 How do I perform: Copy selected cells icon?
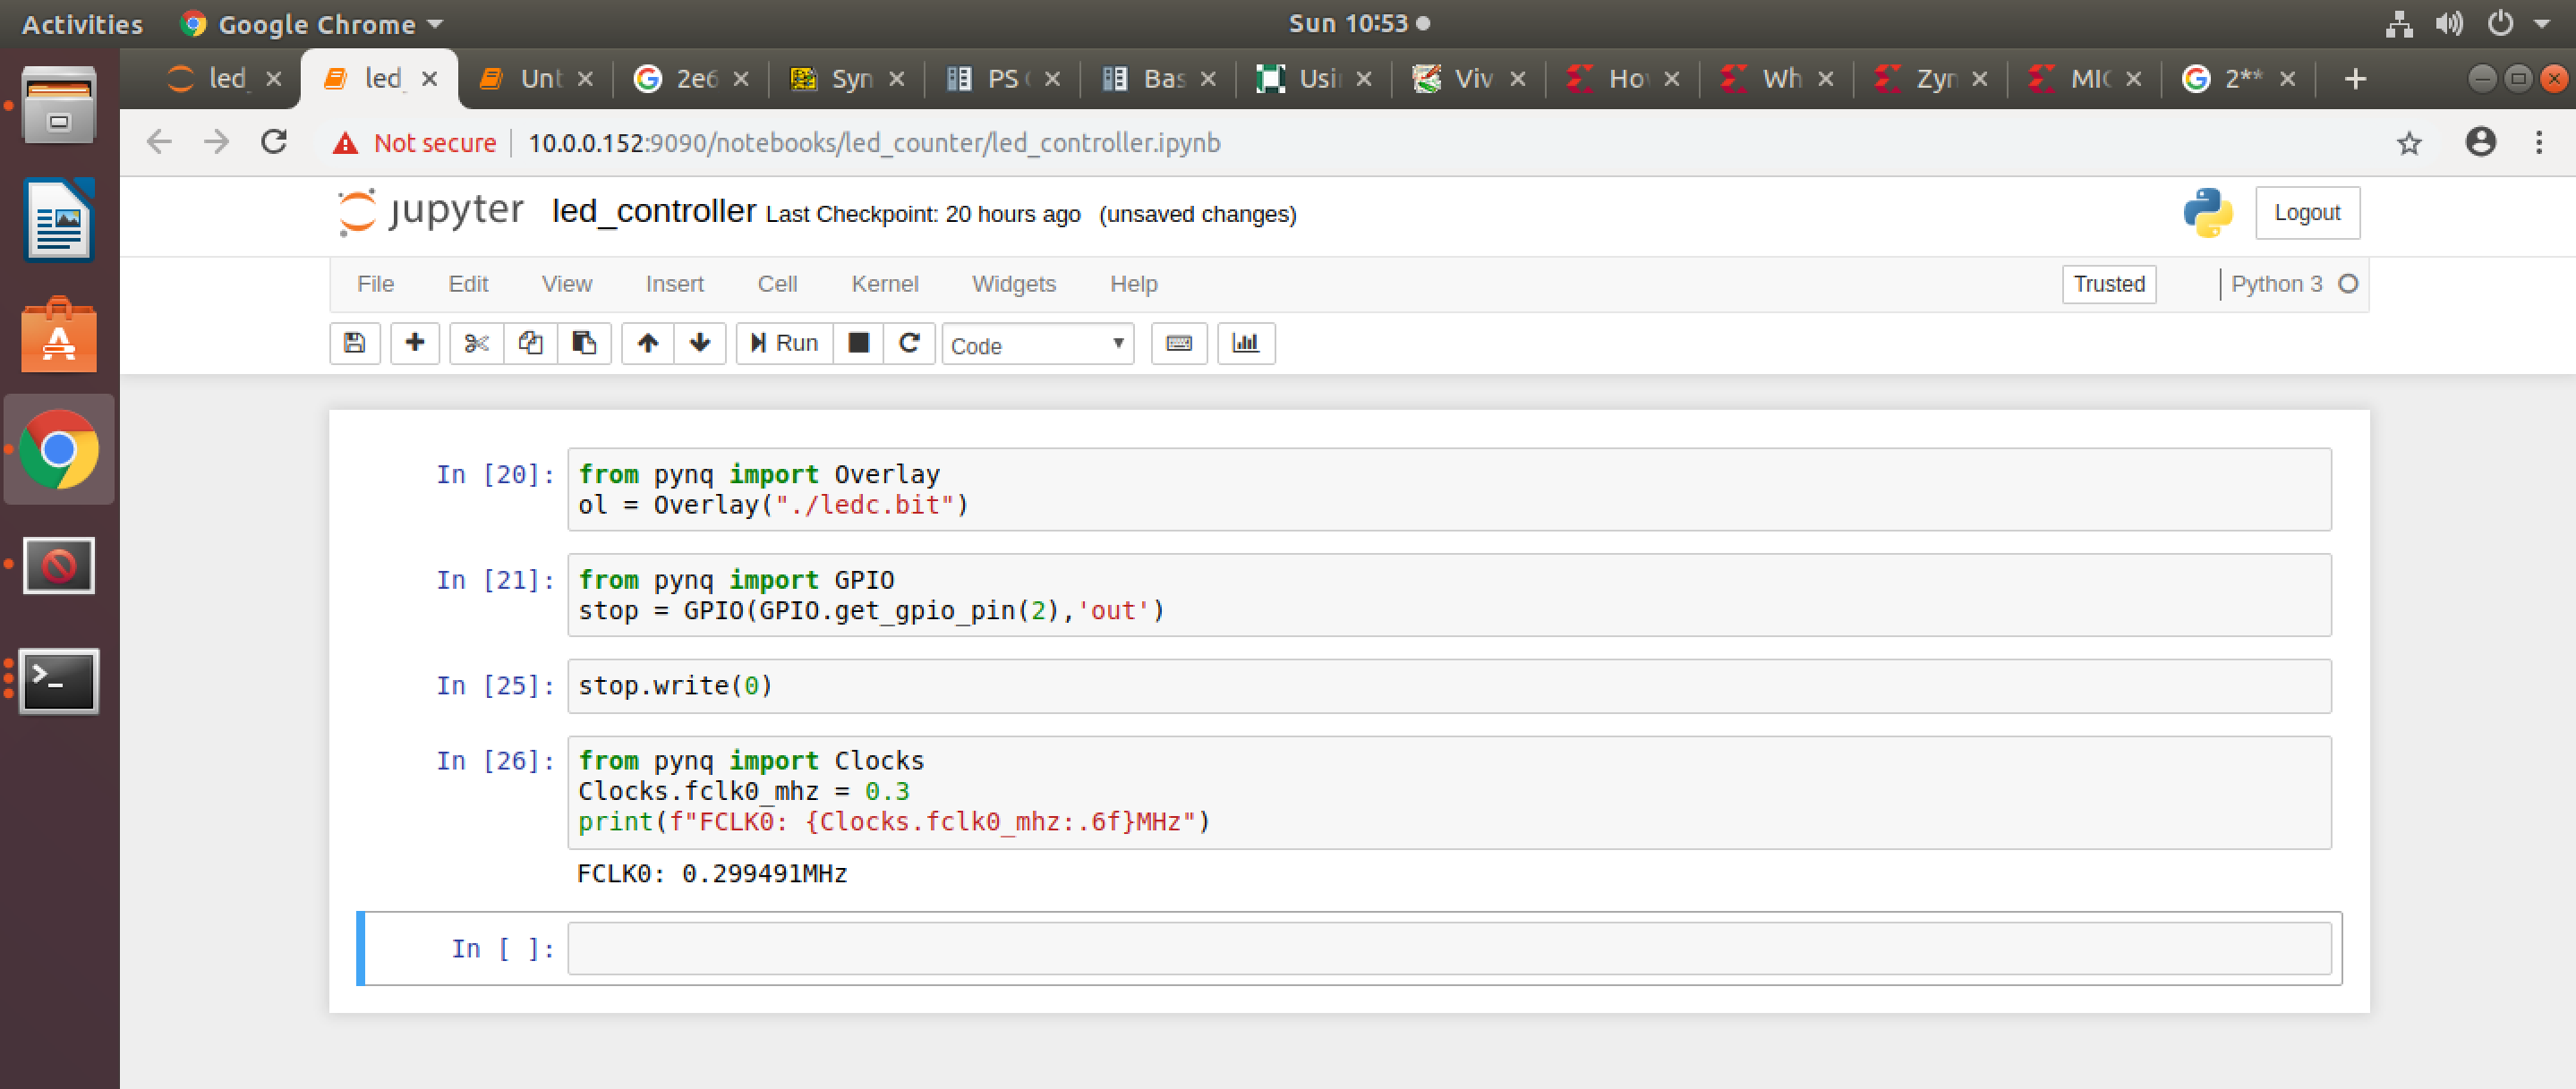click(x=530, y=343)
